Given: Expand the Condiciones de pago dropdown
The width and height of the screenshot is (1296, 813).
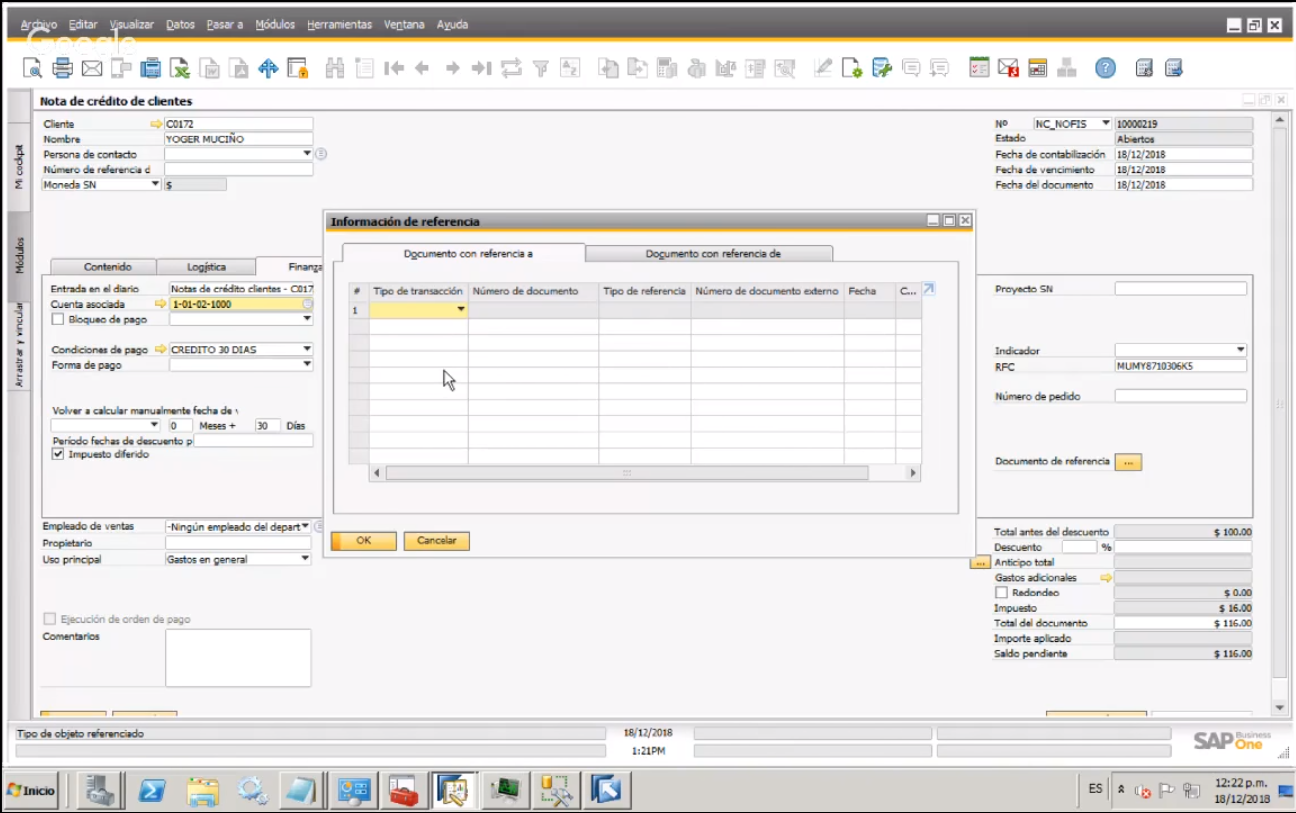Looking at the screenshot, I should coord(306,350).
